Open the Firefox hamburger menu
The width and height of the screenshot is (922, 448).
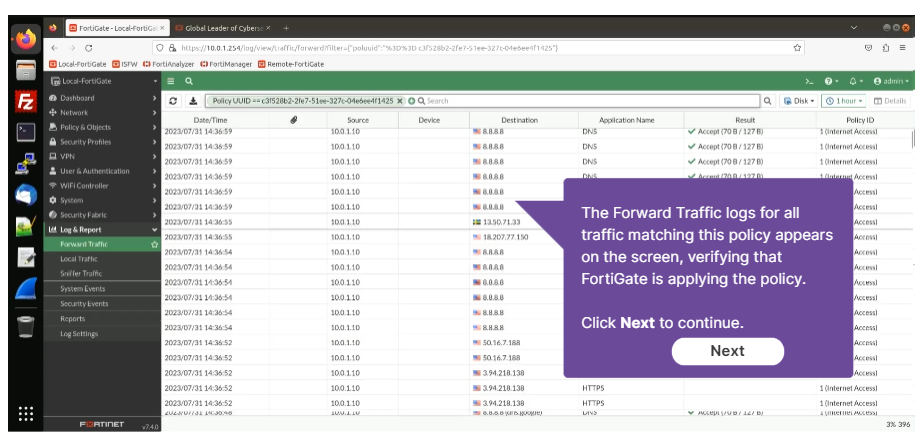pyautogui.click(x=903, y=48)
